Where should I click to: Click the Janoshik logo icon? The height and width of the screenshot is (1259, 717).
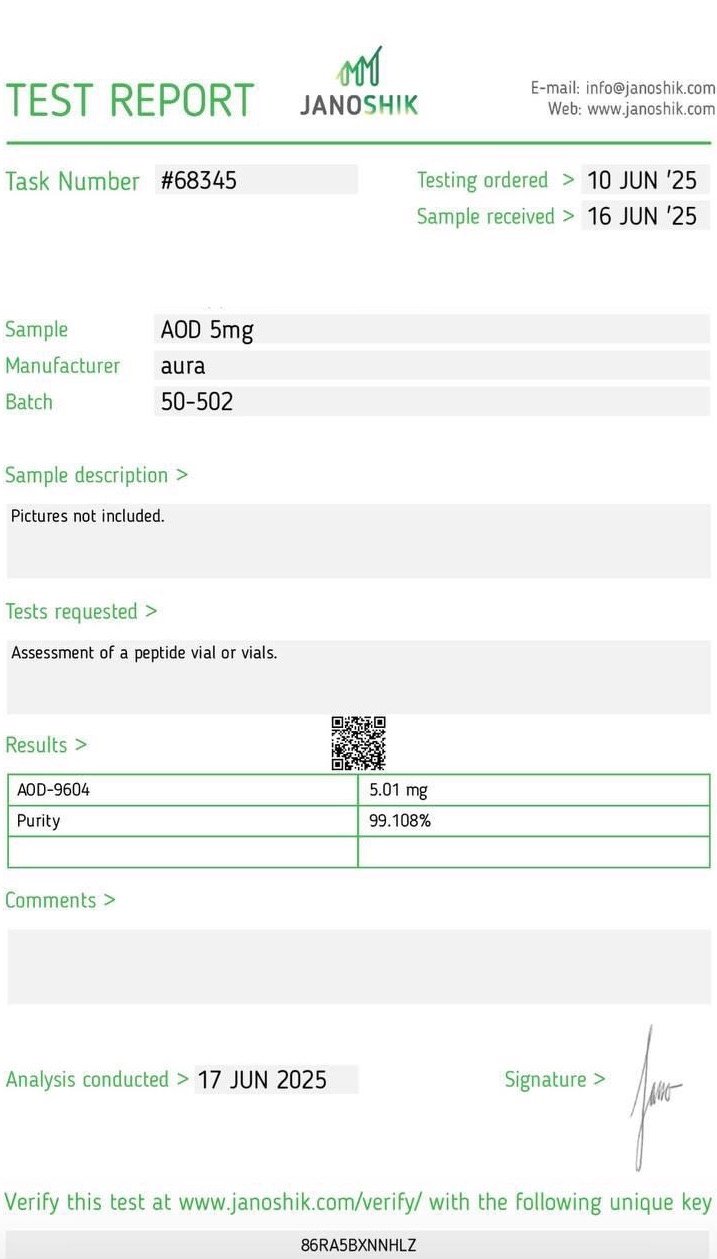358,67
